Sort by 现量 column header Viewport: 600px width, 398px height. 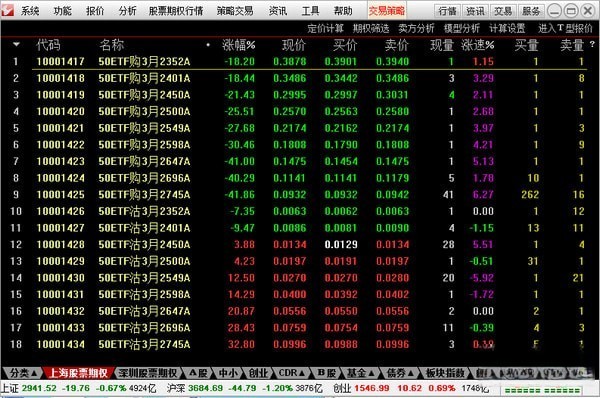pyautogui.click(x=442, y=45)
